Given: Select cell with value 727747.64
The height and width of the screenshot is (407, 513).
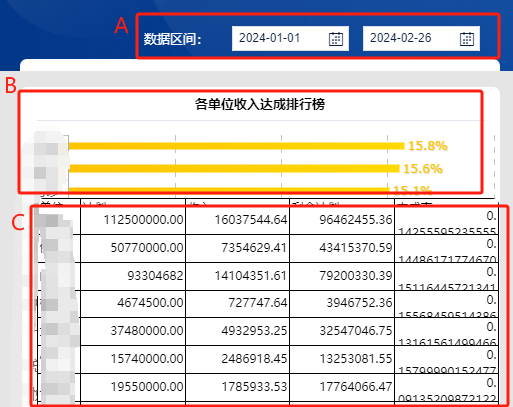Looking at the screenshot, I should point(238,304).
